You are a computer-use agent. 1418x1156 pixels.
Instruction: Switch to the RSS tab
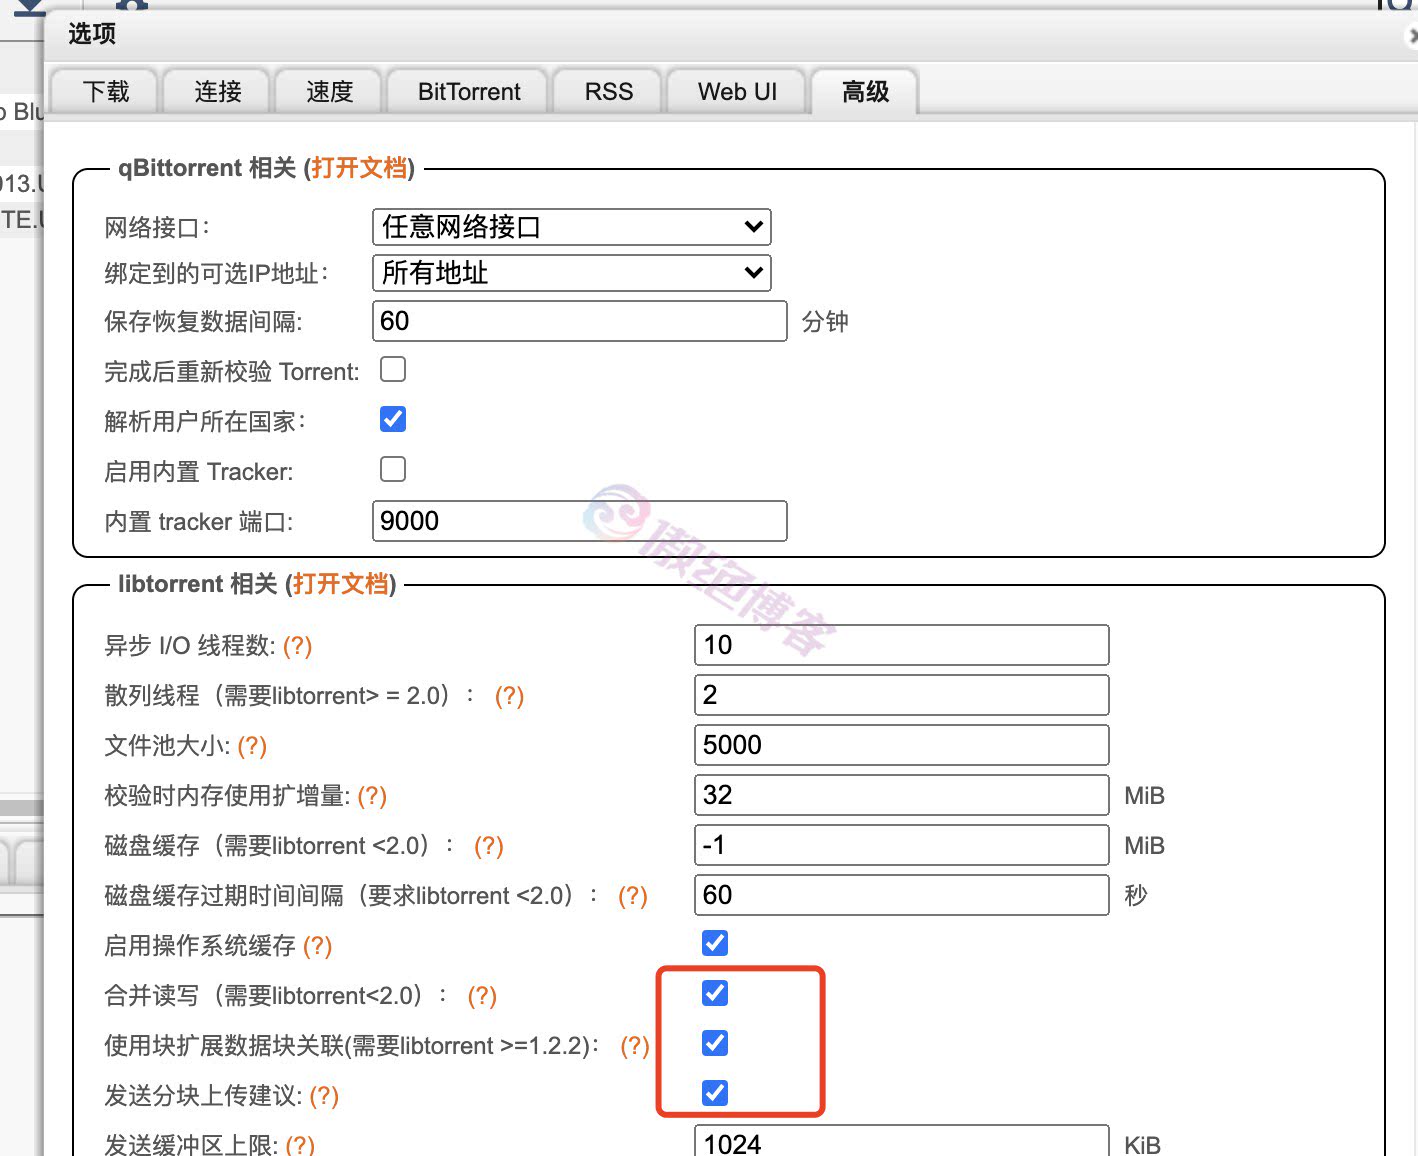point(608,91)
